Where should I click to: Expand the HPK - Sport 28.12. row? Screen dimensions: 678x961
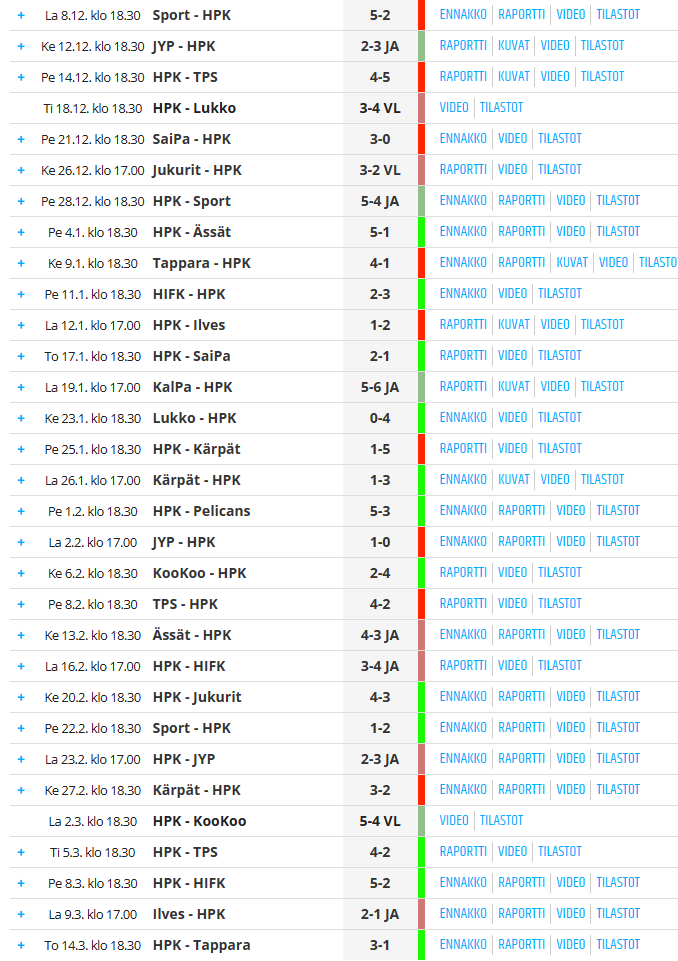21,202
